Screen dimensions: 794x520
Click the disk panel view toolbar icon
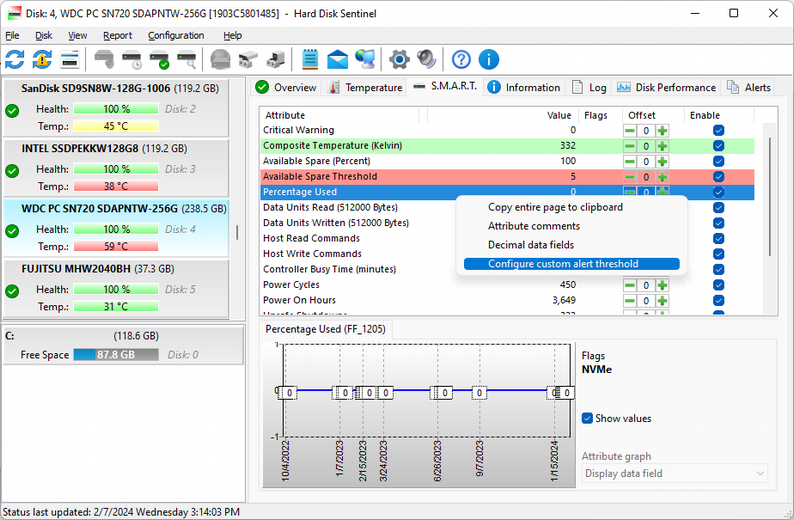pyautogui.click(x=69, y=59)
